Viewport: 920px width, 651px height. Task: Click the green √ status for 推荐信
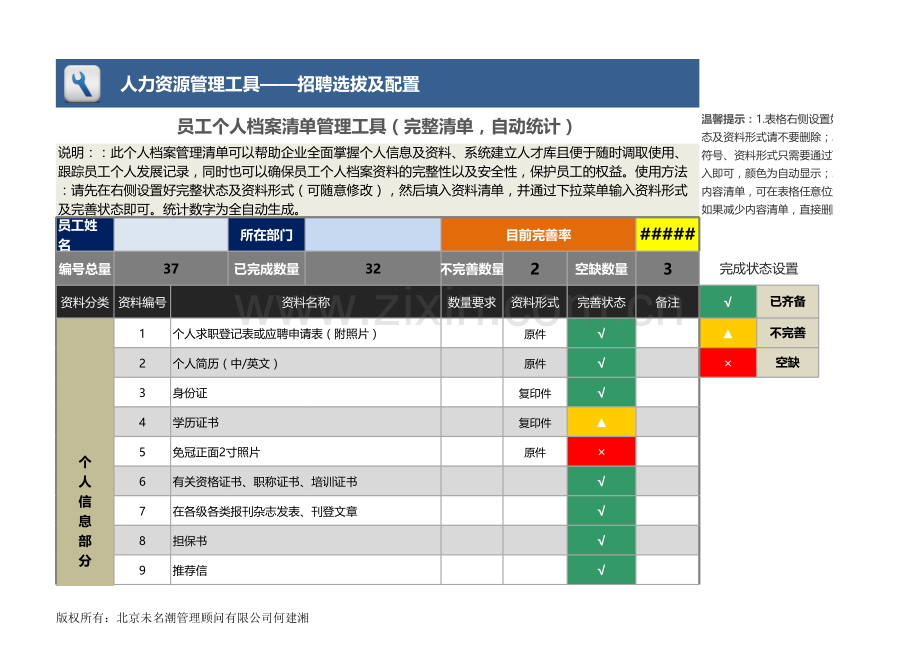coord(600,569)
